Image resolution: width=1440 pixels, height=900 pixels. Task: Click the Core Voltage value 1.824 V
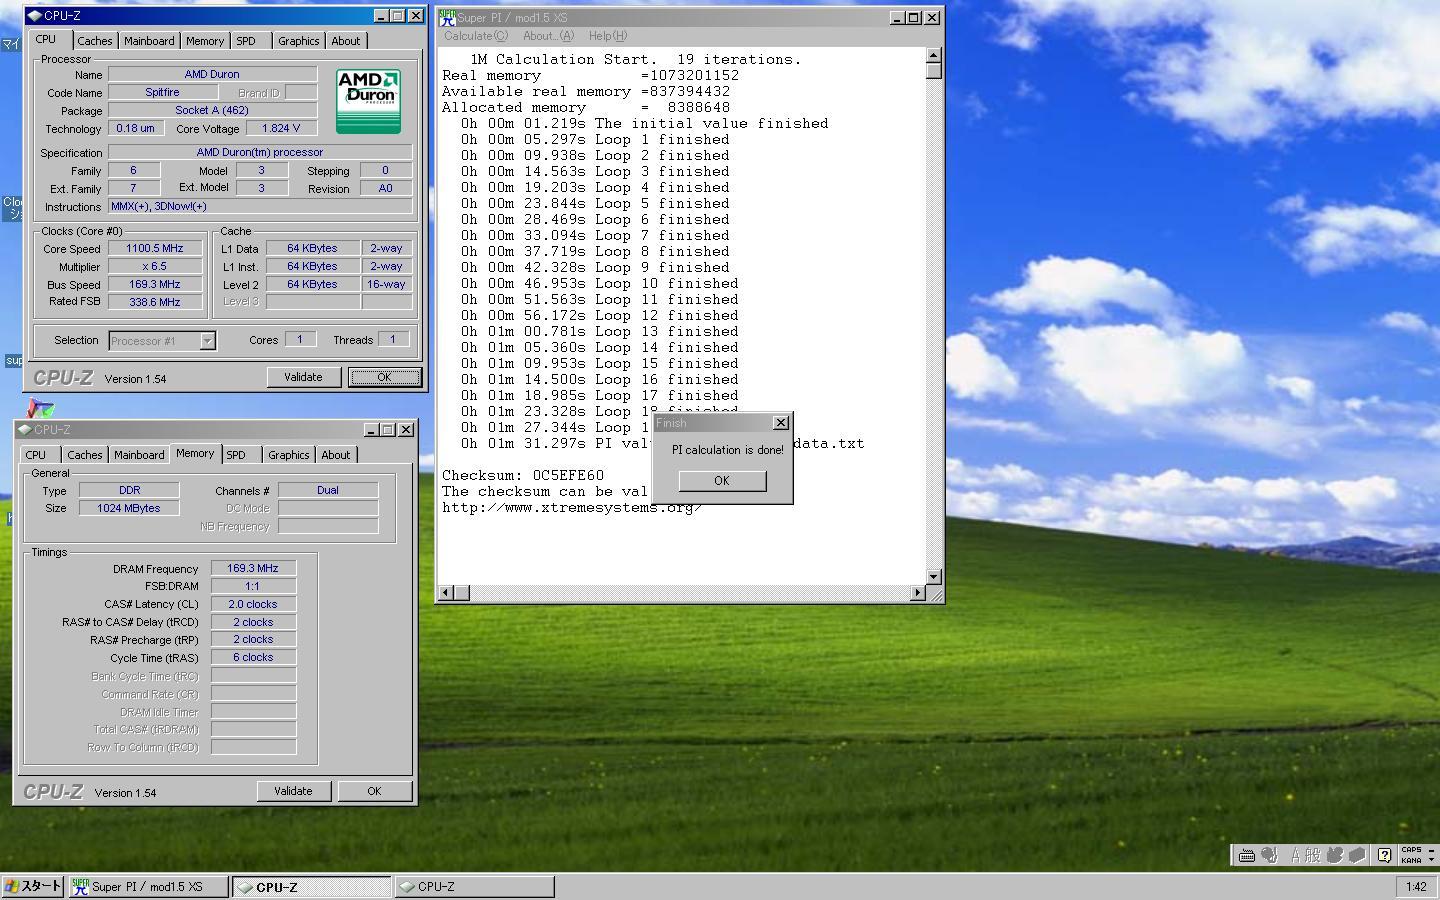point(281,129)
